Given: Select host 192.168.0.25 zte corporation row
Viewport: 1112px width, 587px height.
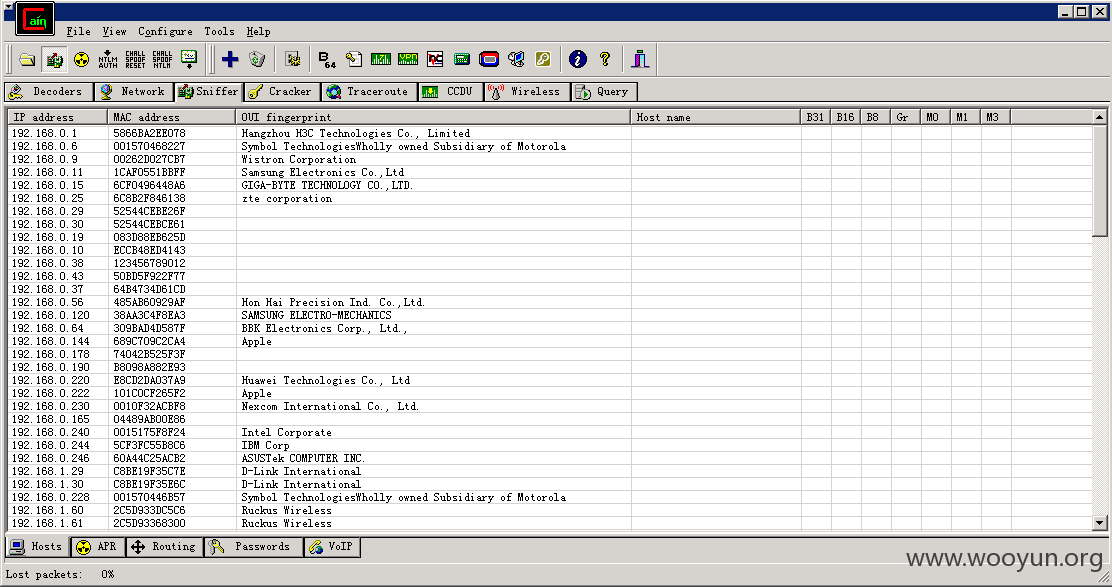Looking at the screenshot, I should (550, 199).
